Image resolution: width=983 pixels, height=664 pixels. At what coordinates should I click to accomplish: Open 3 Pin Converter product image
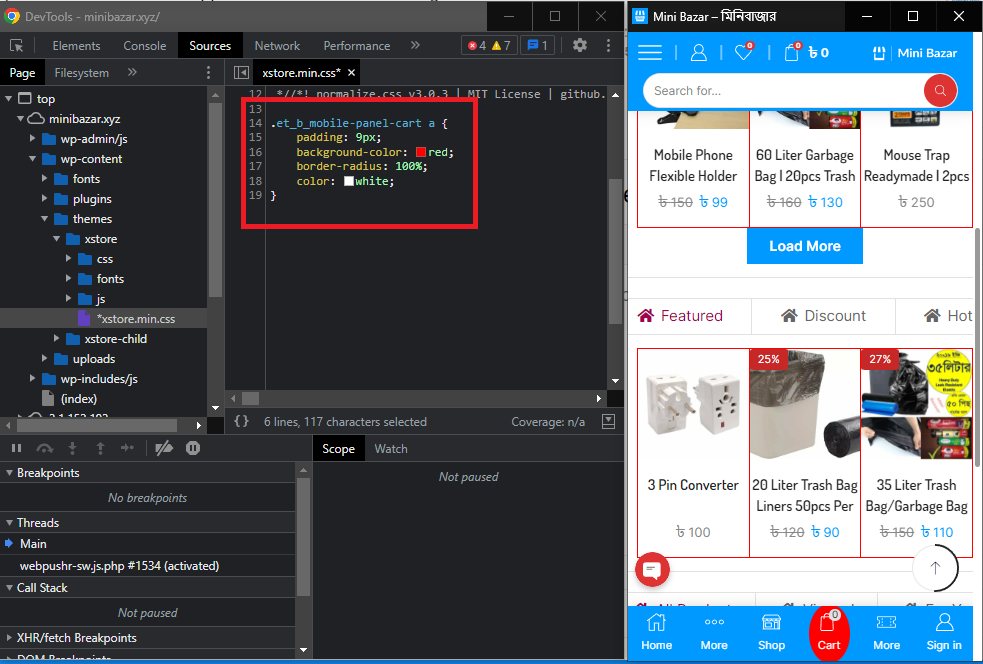click(693, 404)
